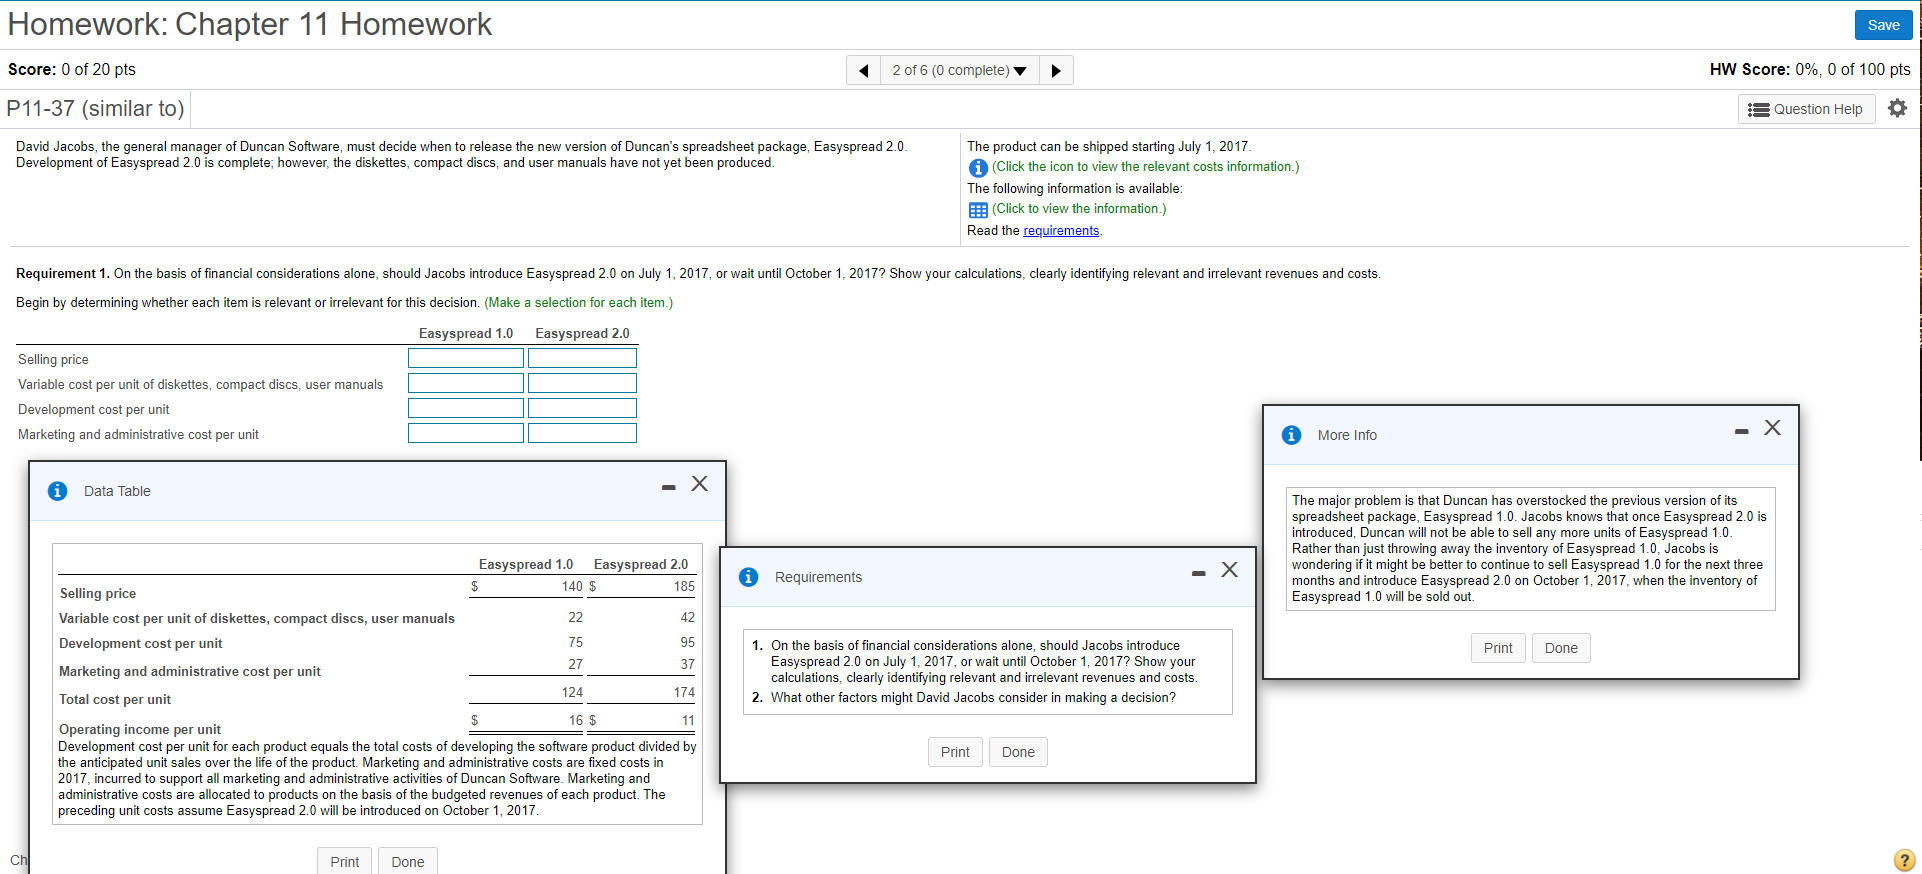Close the More Info dialog
The height and width of the screenshot is (874, 1922).
[x=1773, y=428]
